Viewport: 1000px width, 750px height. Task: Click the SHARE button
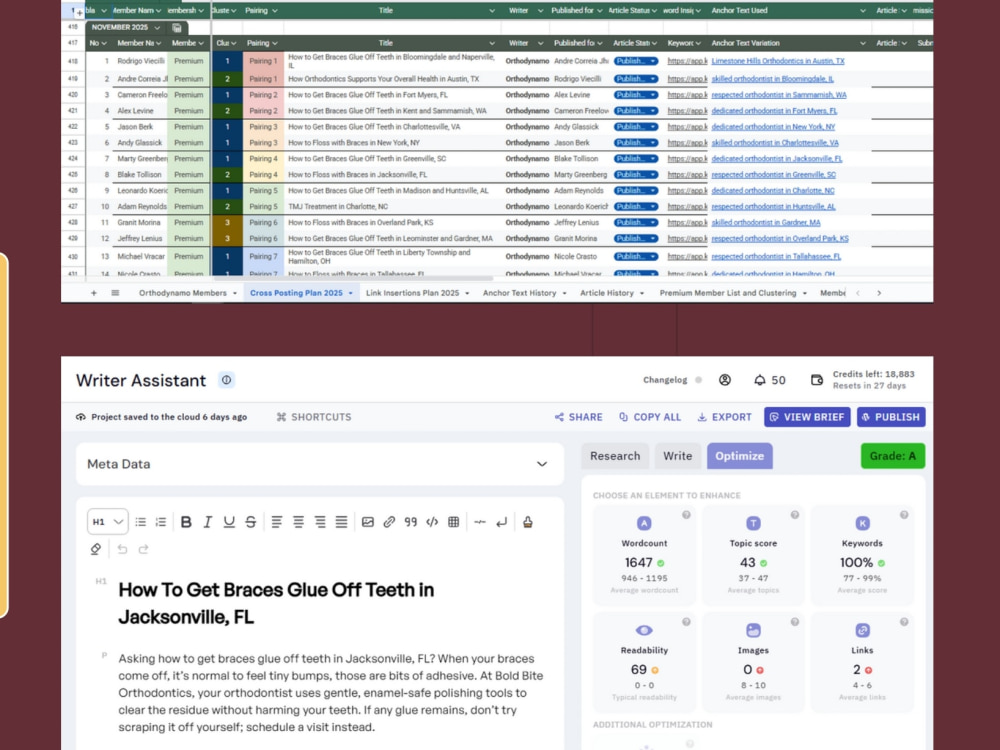578,417
